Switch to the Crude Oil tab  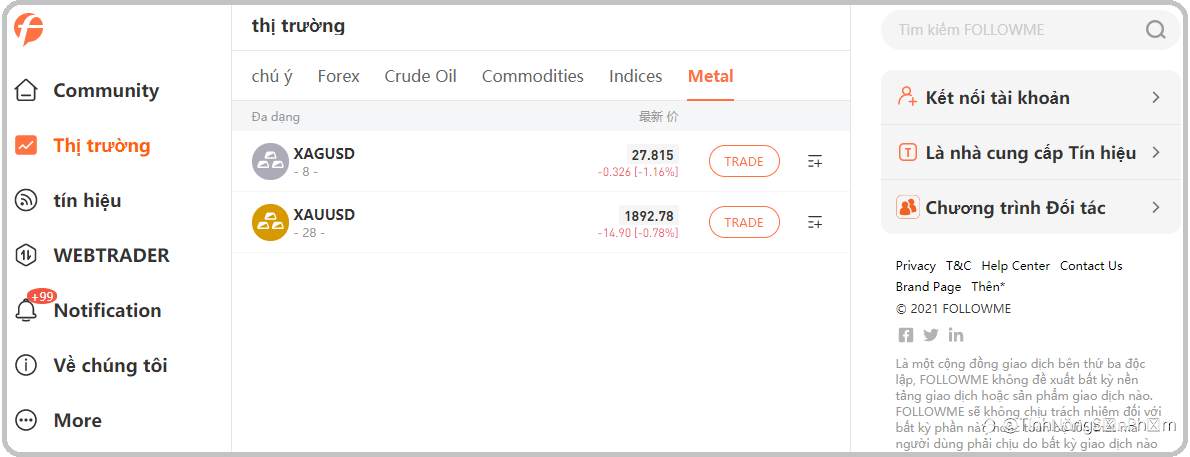tap(420, 76)
